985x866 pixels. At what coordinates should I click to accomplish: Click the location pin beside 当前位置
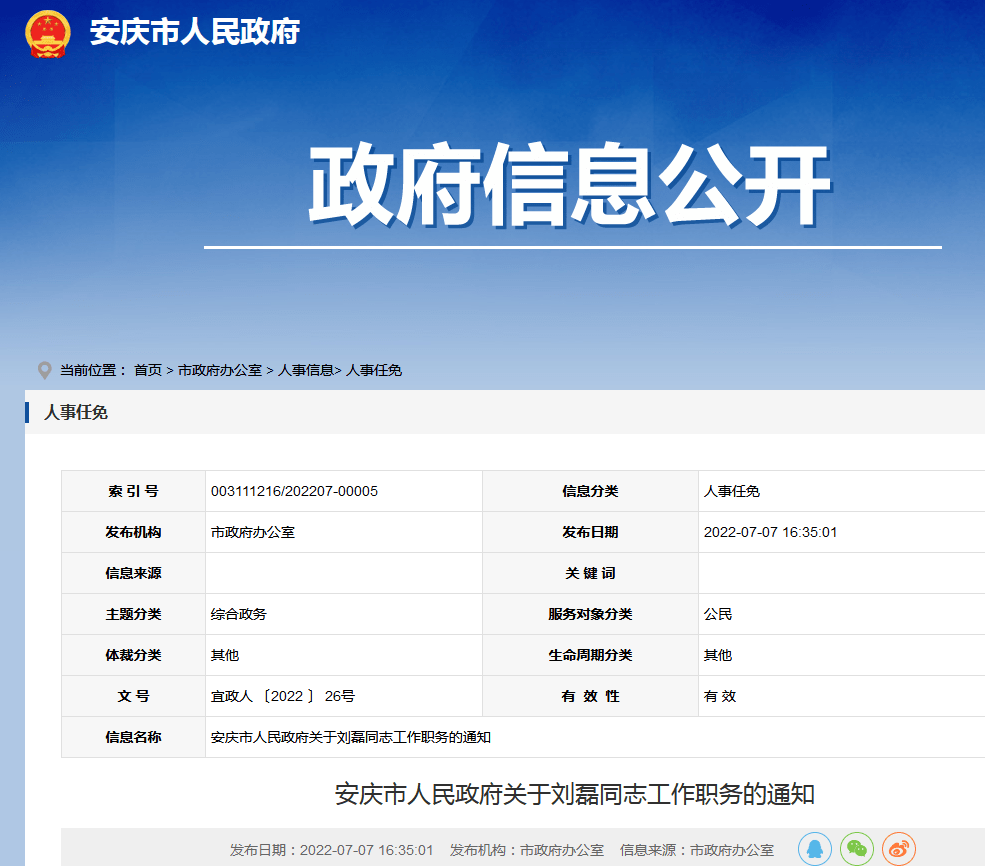pyautogui.click(x=42, y=369)
